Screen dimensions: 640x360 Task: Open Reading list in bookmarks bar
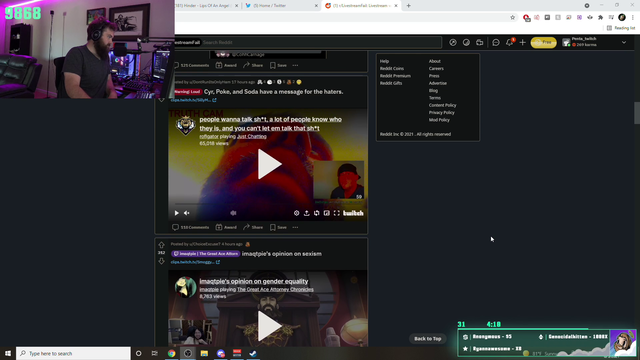[621, 28]
